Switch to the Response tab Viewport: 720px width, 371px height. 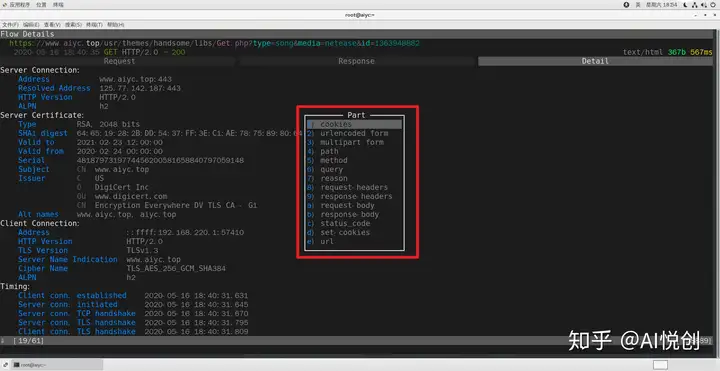point(356,61)
